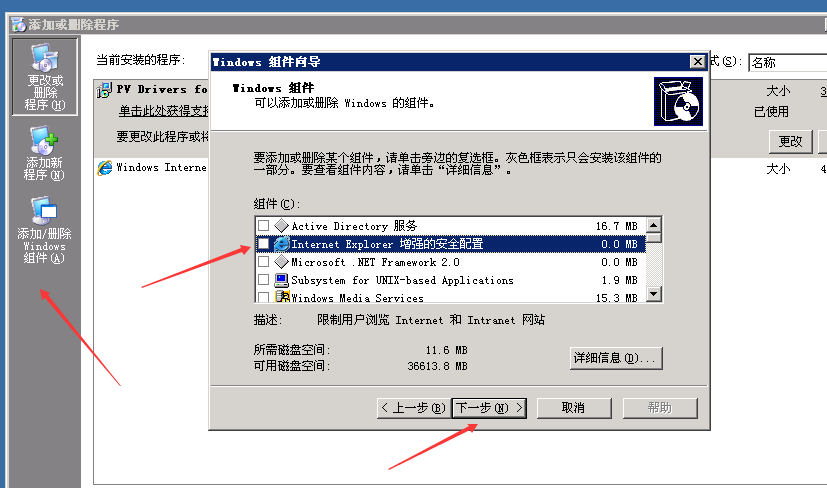This screenshot has height=488, width=827.
Task: Uncheck Internet Explorer enhanced security configuration checkbox
Action: pyautogui.click(x=263, y=244)
